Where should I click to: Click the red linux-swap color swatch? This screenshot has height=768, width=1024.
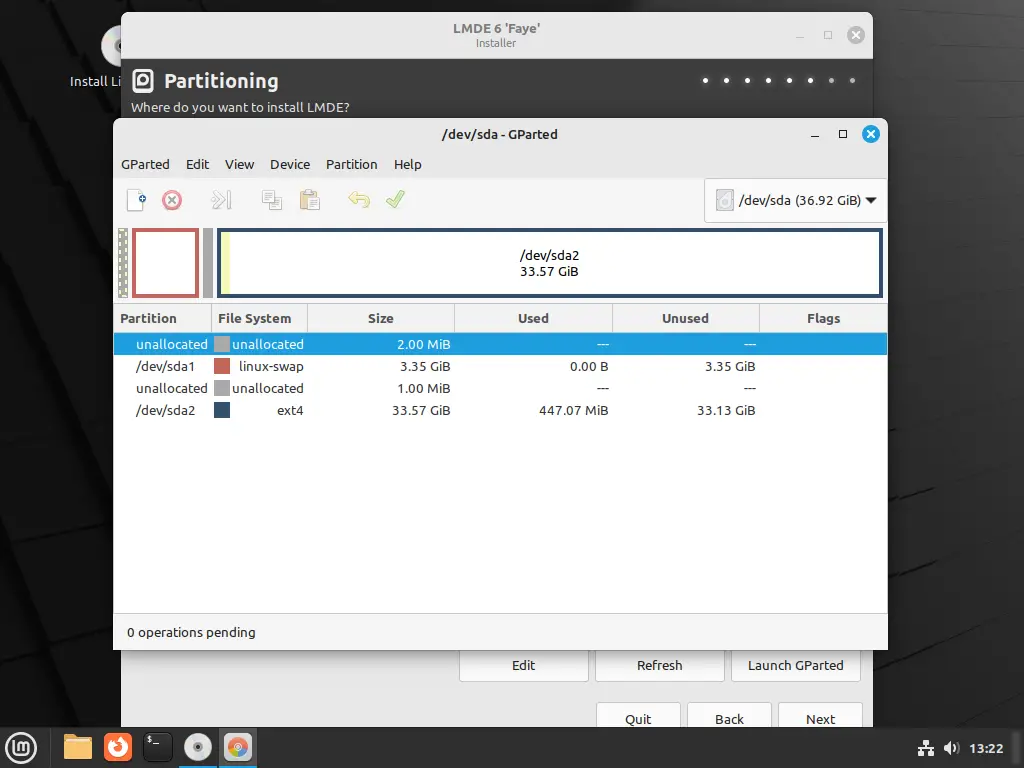(222, 366)
